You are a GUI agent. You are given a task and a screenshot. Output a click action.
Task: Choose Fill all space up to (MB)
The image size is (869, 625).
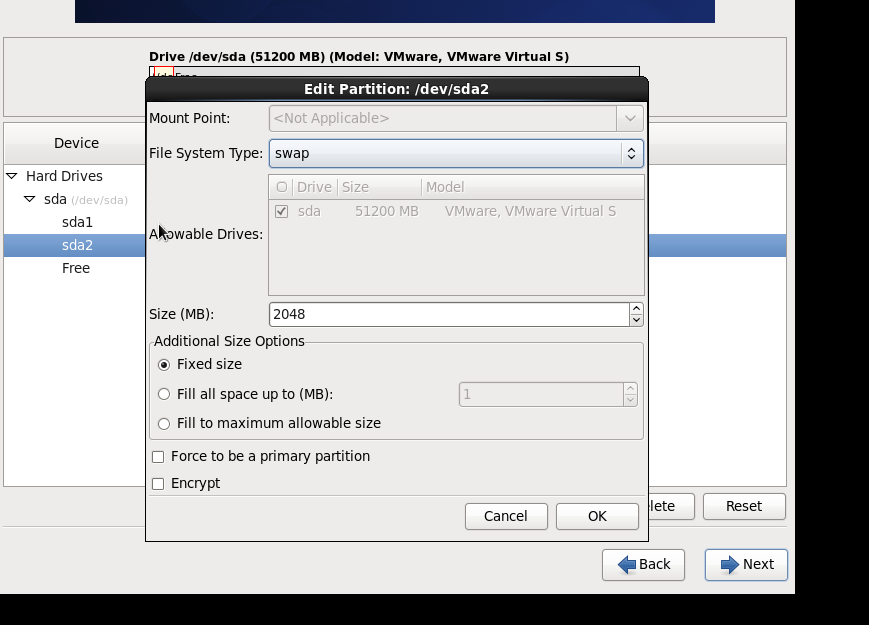[163, 395]
